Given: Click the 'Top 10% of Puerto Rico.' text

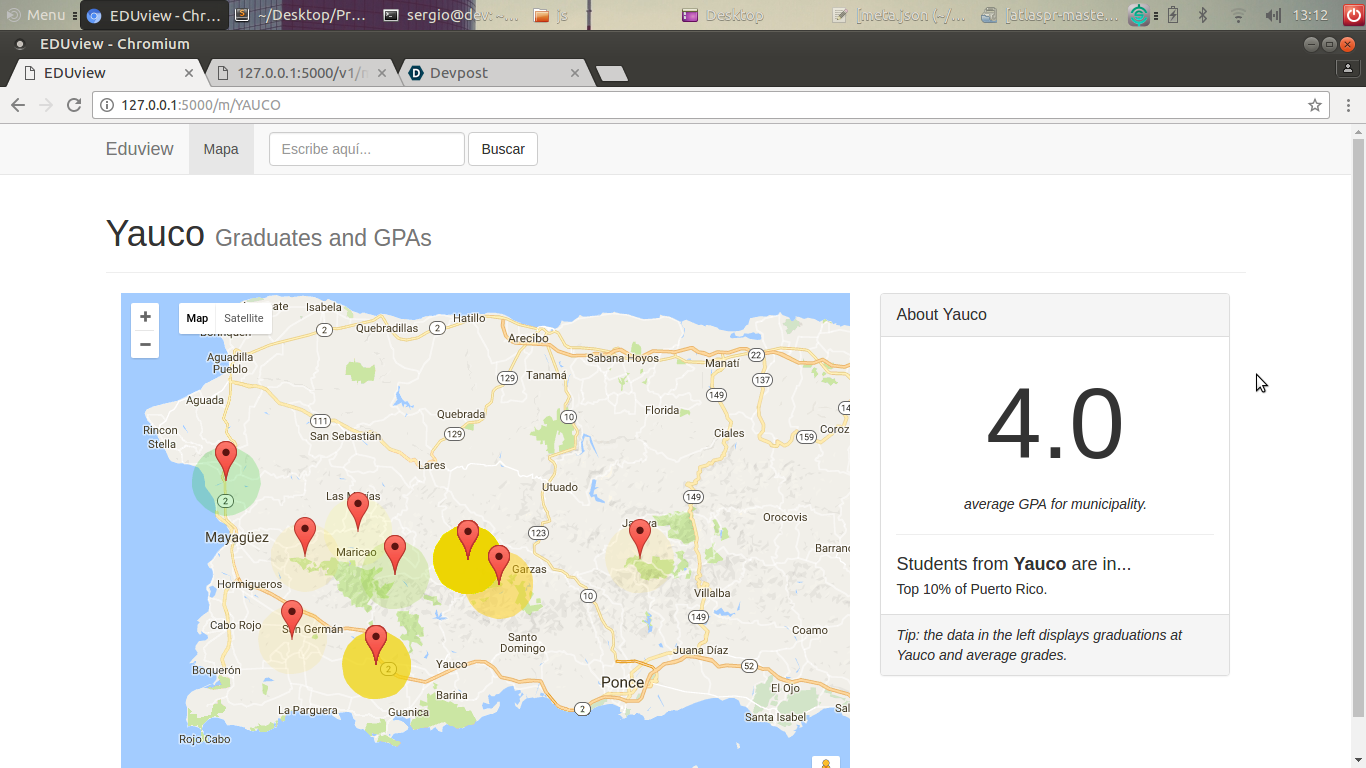Looking at the screenshot, I should point(972,589).
